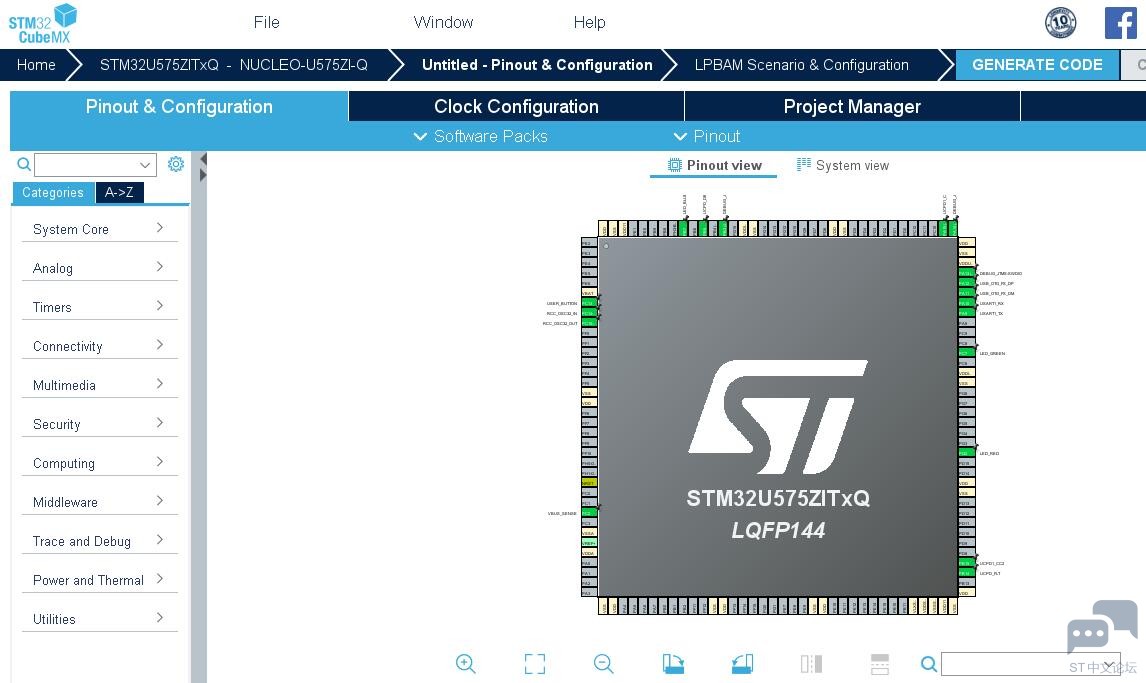Screen dimensions: 1146x683
Task: Zoom out of the pinout view
Action: click(604, 663)
